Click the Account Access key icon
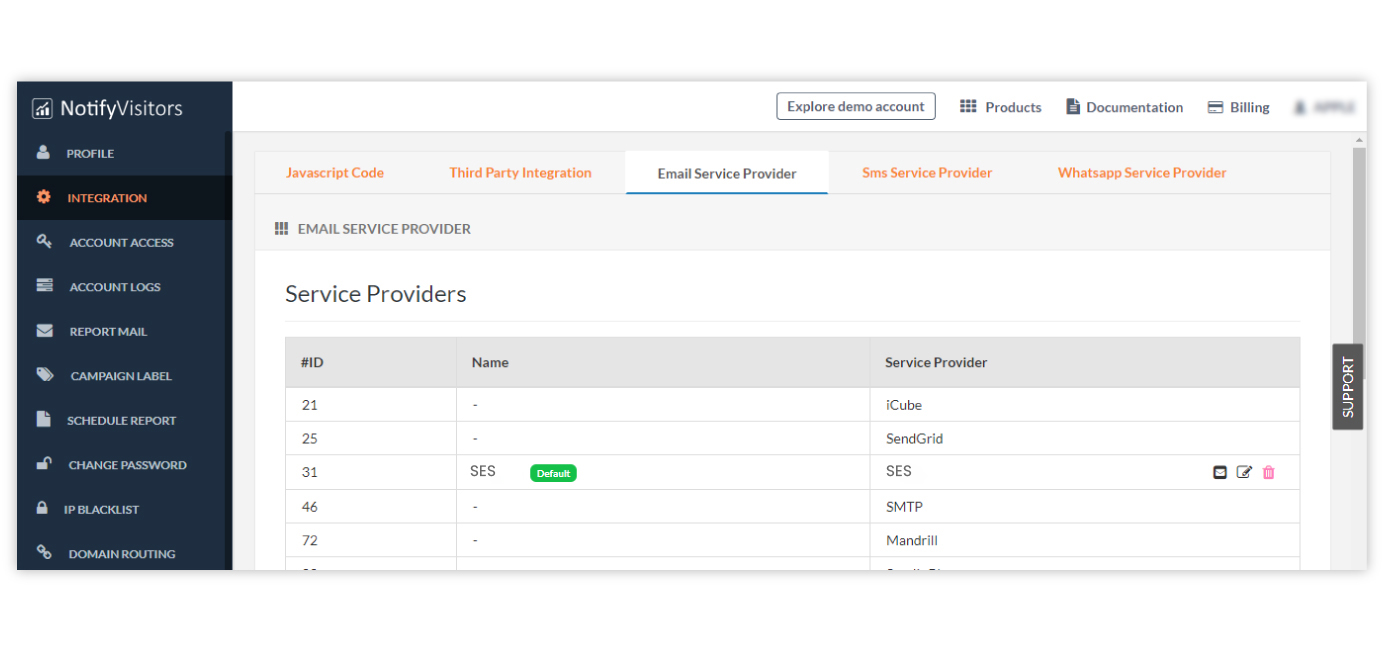Viewport: 1382px width, 650px height. [44, 242]
